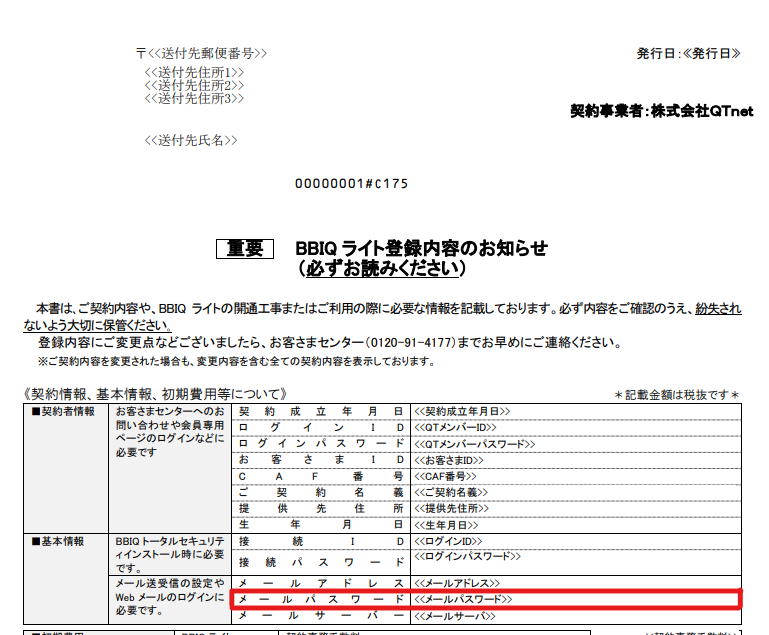Click the 接続パスワード label cell
The image size is (769, 635).
(x=321, y=562)
